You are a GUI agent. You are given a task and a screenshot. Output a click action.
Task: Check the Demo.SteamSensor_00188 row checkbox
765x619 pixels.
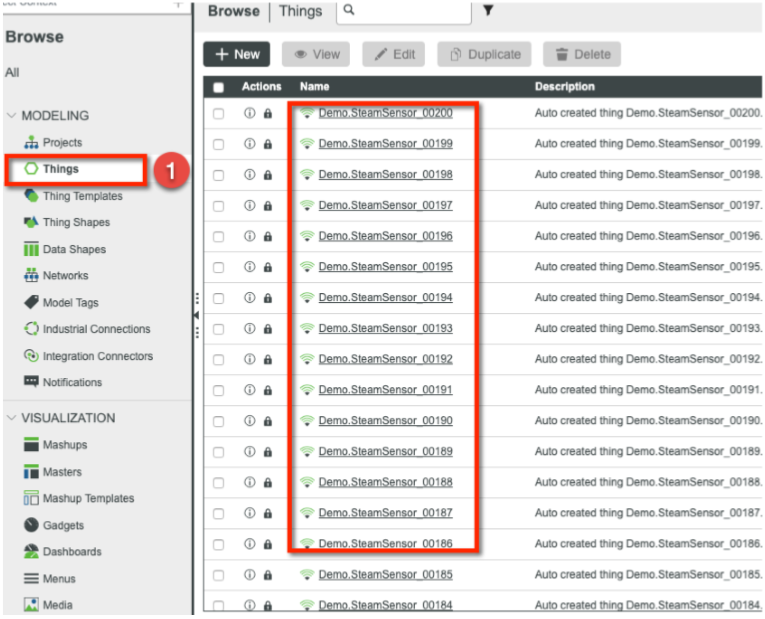pyautogui.click(x=219, y=482)
